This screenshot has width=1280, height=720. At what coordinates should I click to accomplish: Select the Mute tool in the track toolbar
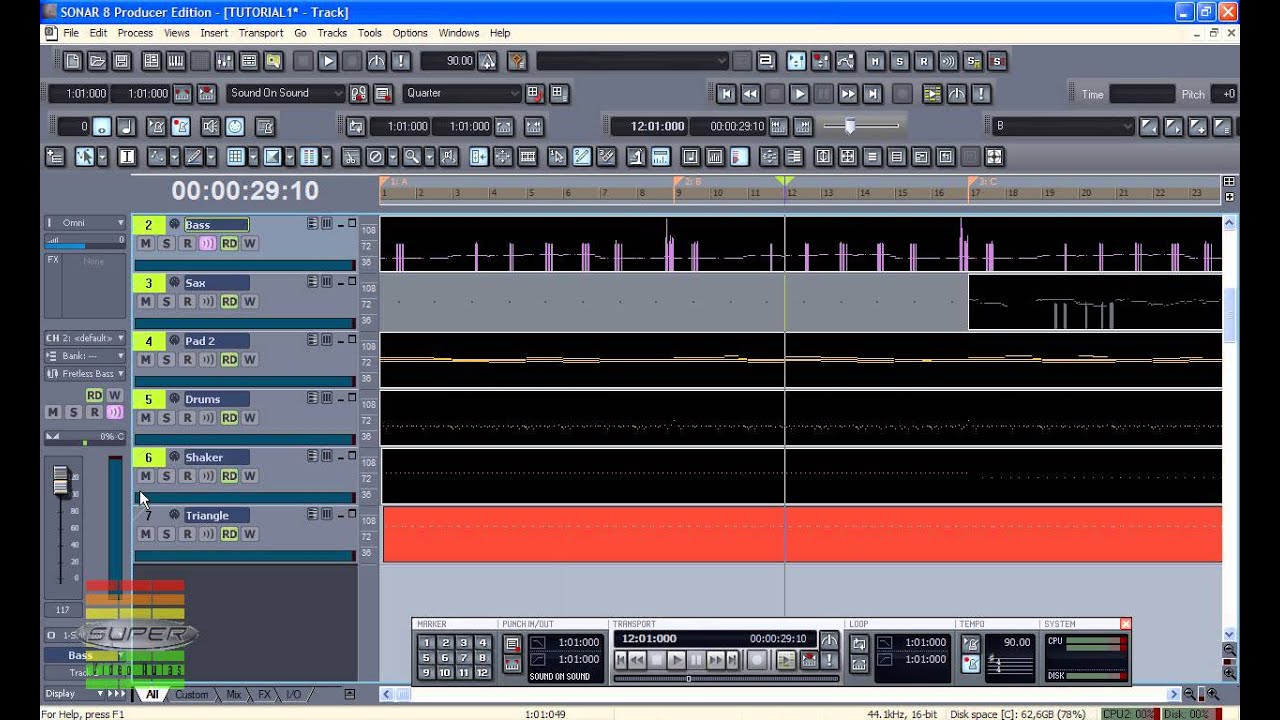pos(375,157)
